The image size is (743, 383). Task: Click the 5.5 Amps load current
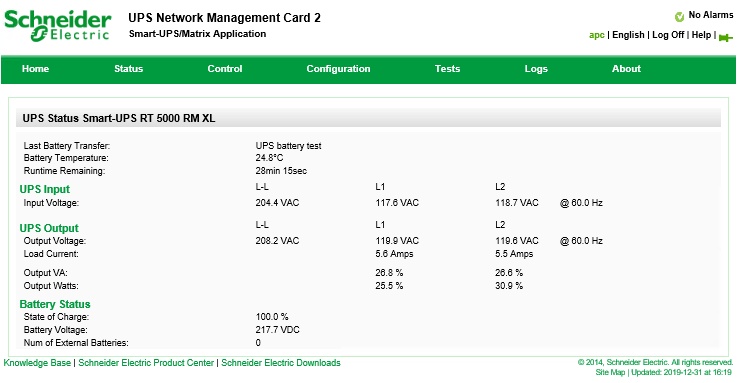pos(514,254)
